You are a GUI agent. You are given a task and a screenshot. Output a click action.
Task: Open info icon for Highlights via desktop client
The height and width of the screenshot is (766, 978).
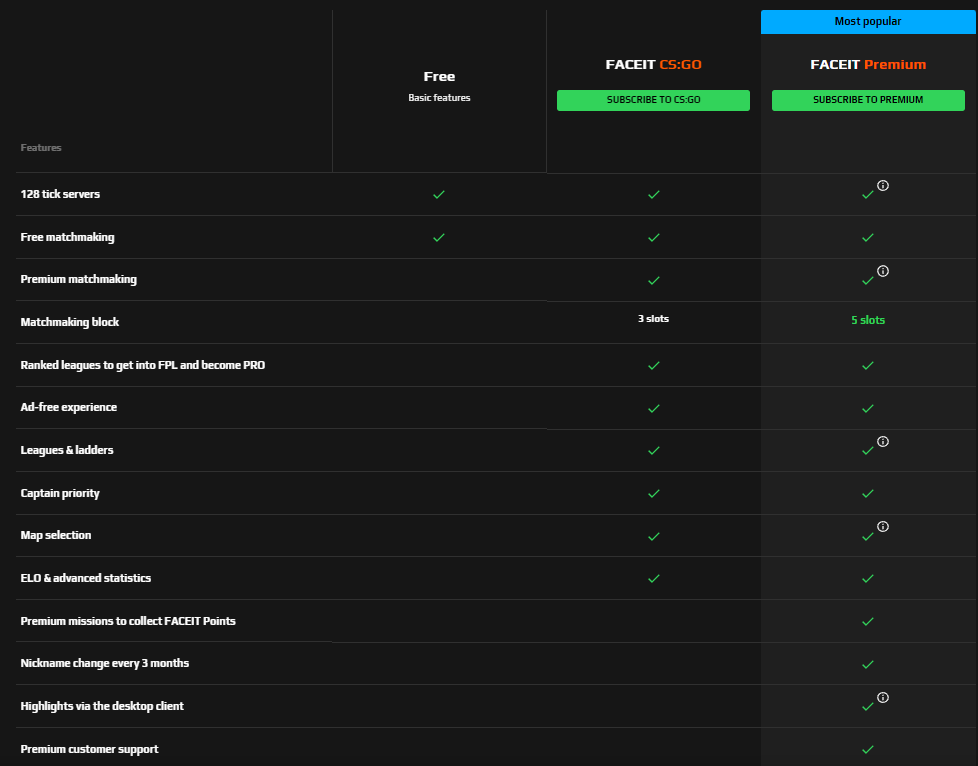click(x=883, y=697)
